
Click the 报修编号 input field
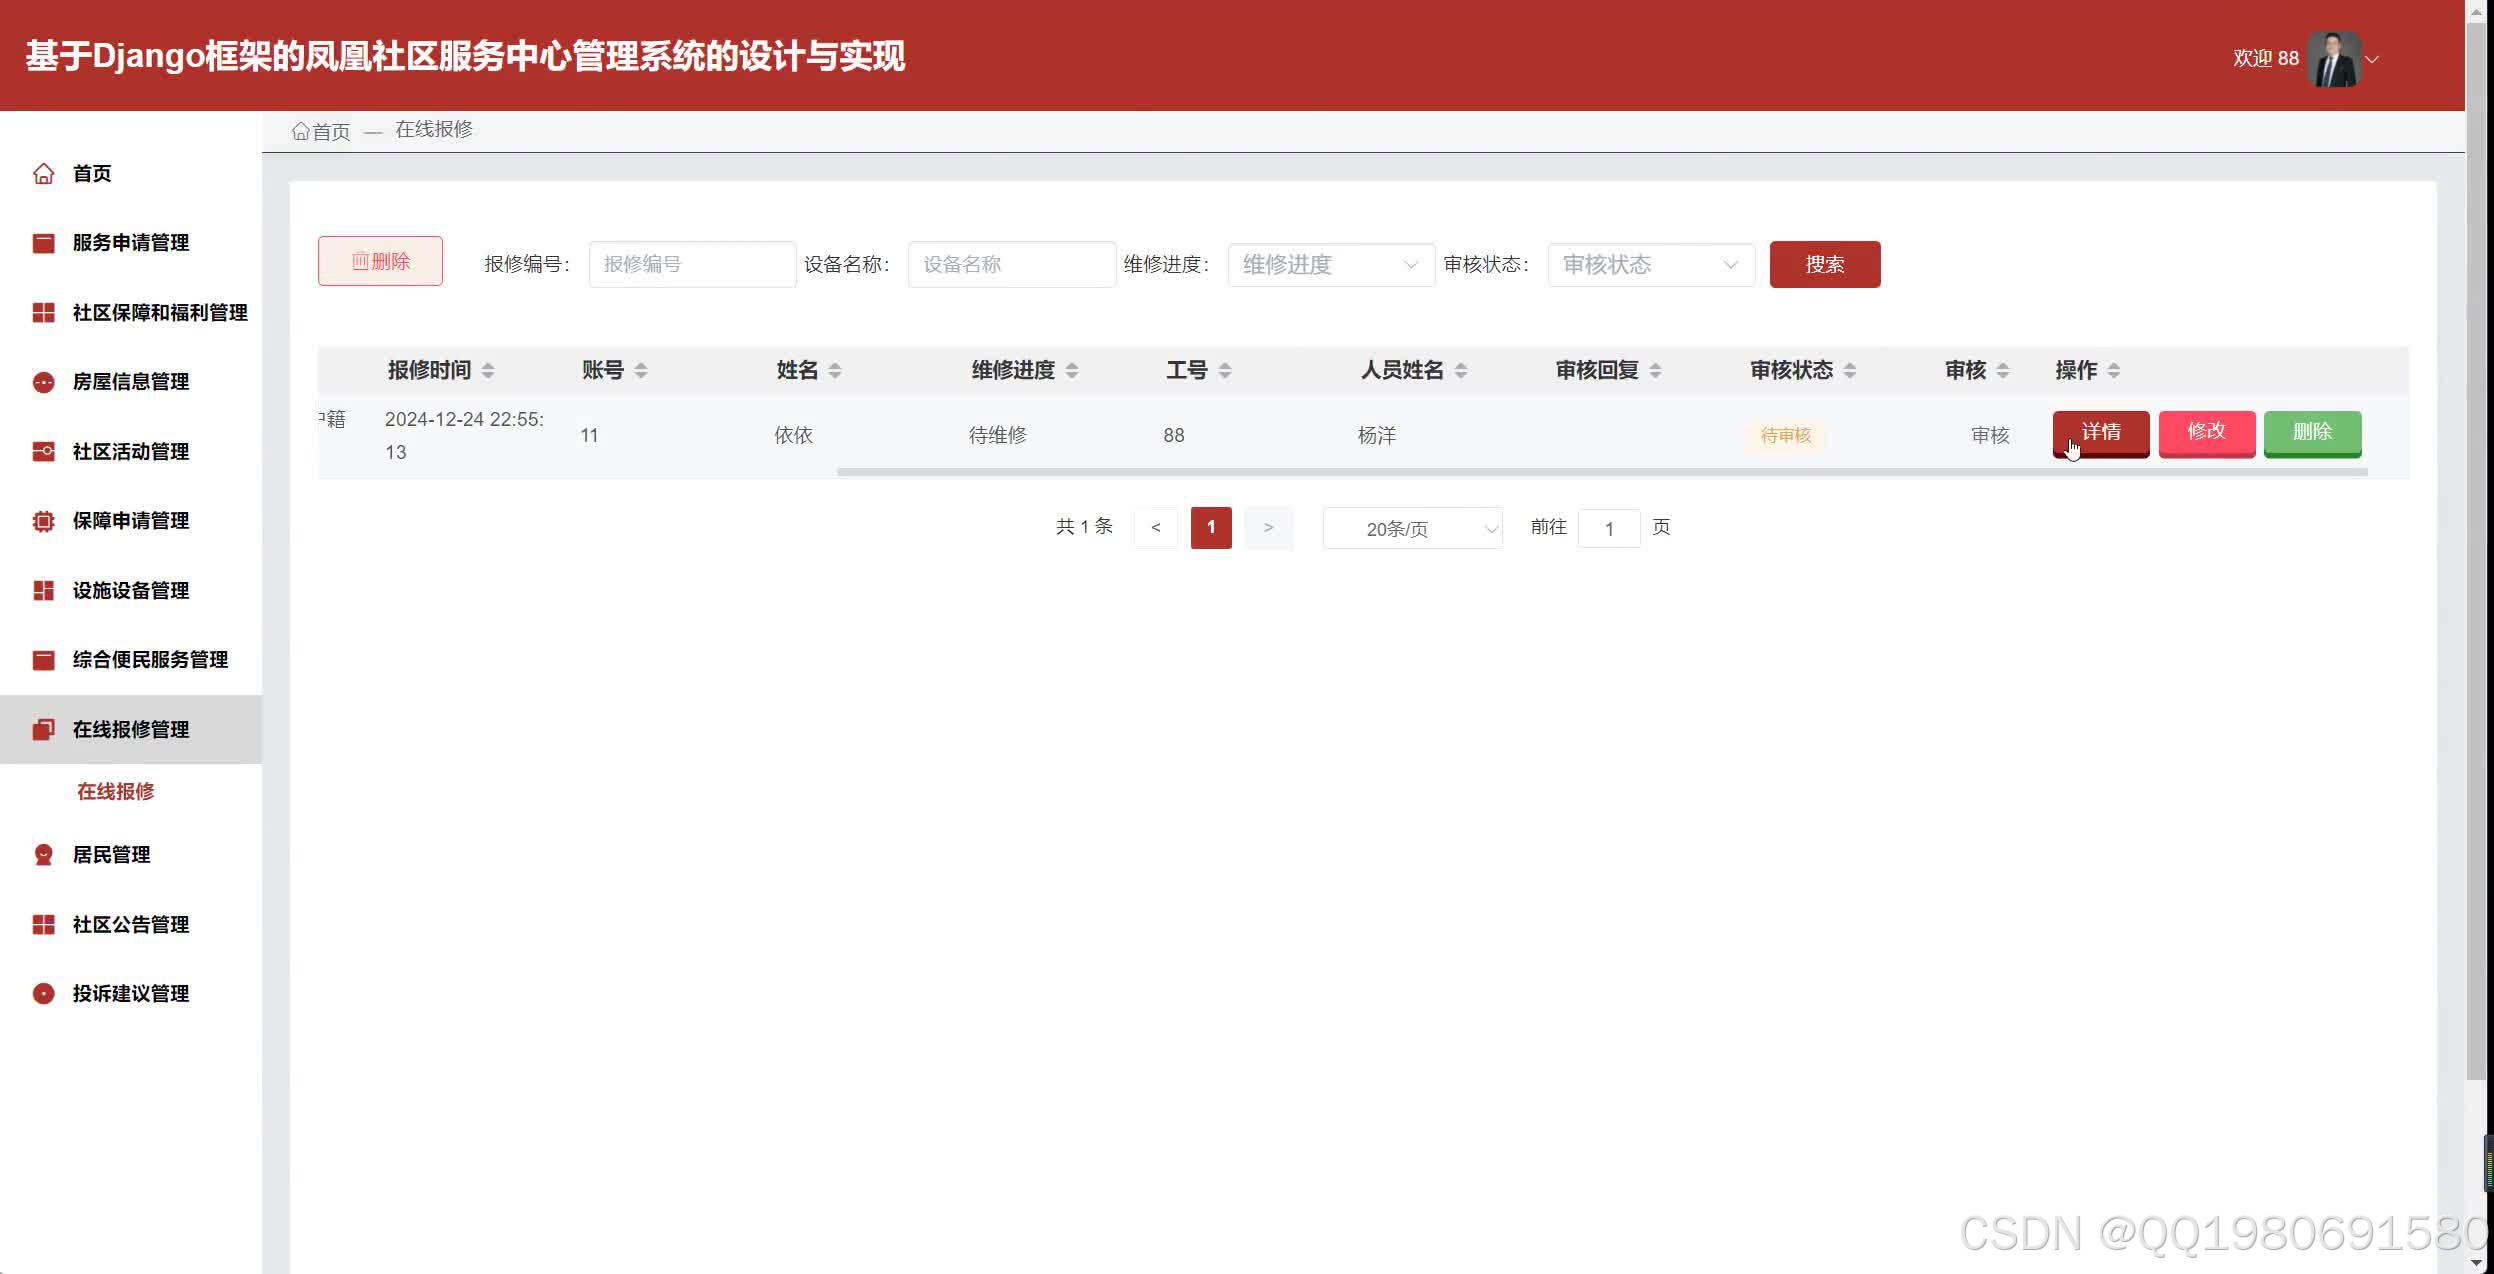(691, 265)
